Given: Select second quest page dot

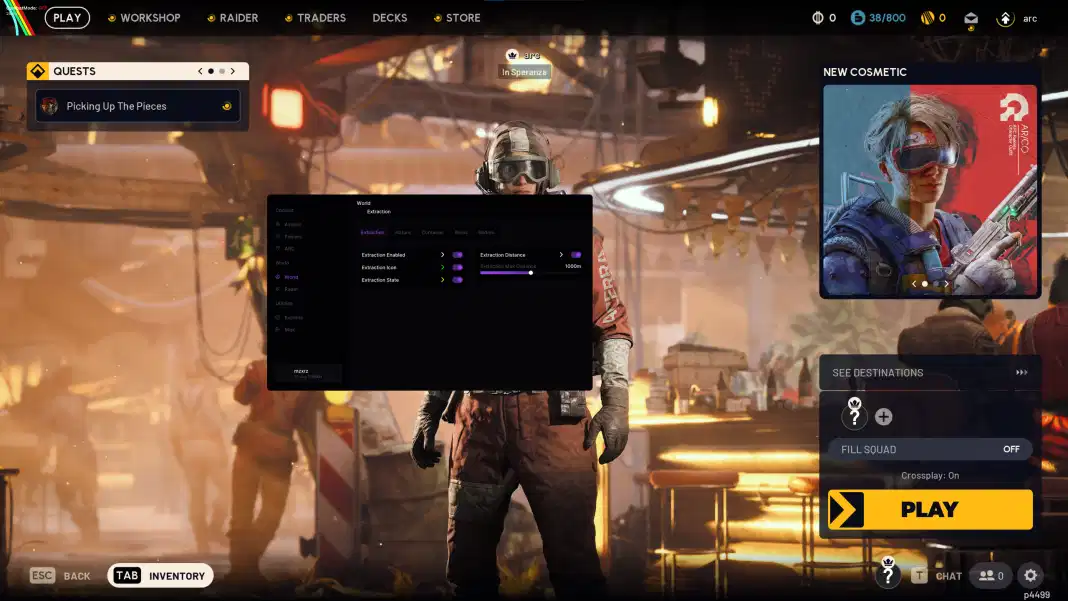Looking at the screenshot, I should pos(222,71).
